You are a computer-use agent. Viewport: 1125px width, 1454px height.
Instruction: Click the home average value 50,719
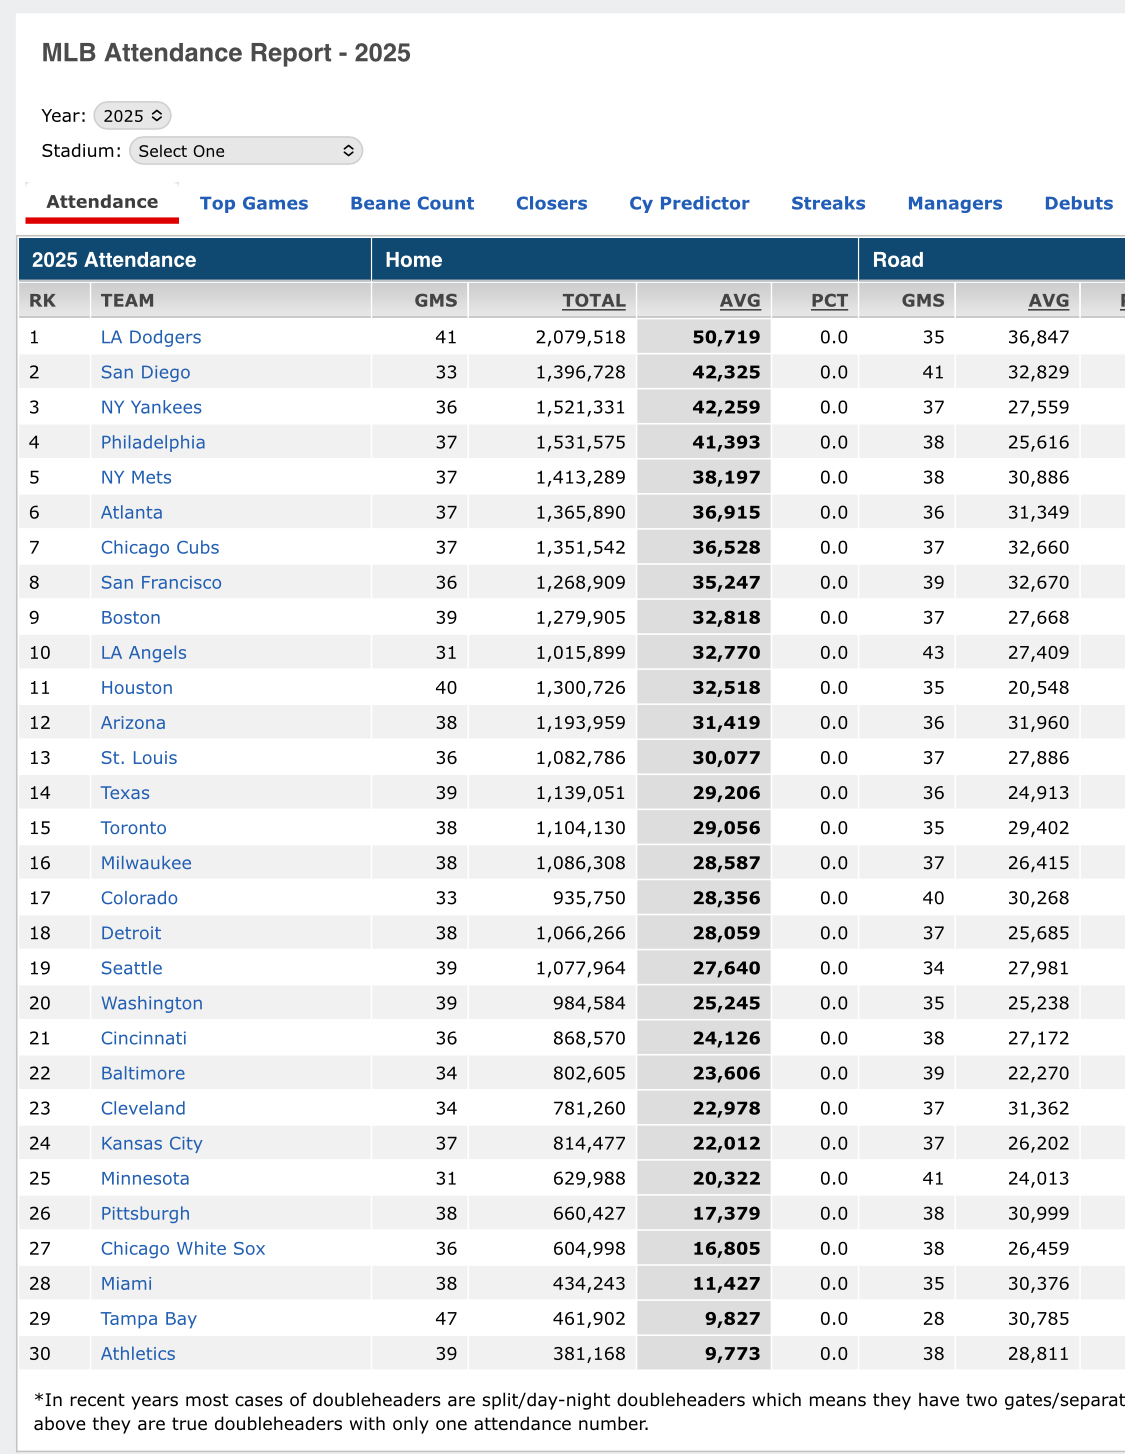tap(727, 337)
